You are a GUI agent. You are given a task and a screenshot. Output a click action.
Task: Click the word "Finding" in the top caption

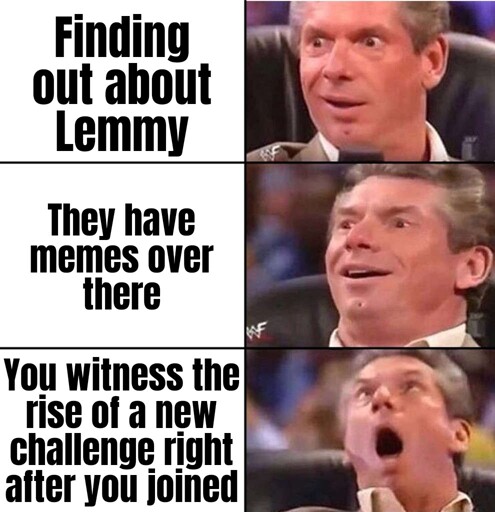pyautogui.click(x=122, y=37)
